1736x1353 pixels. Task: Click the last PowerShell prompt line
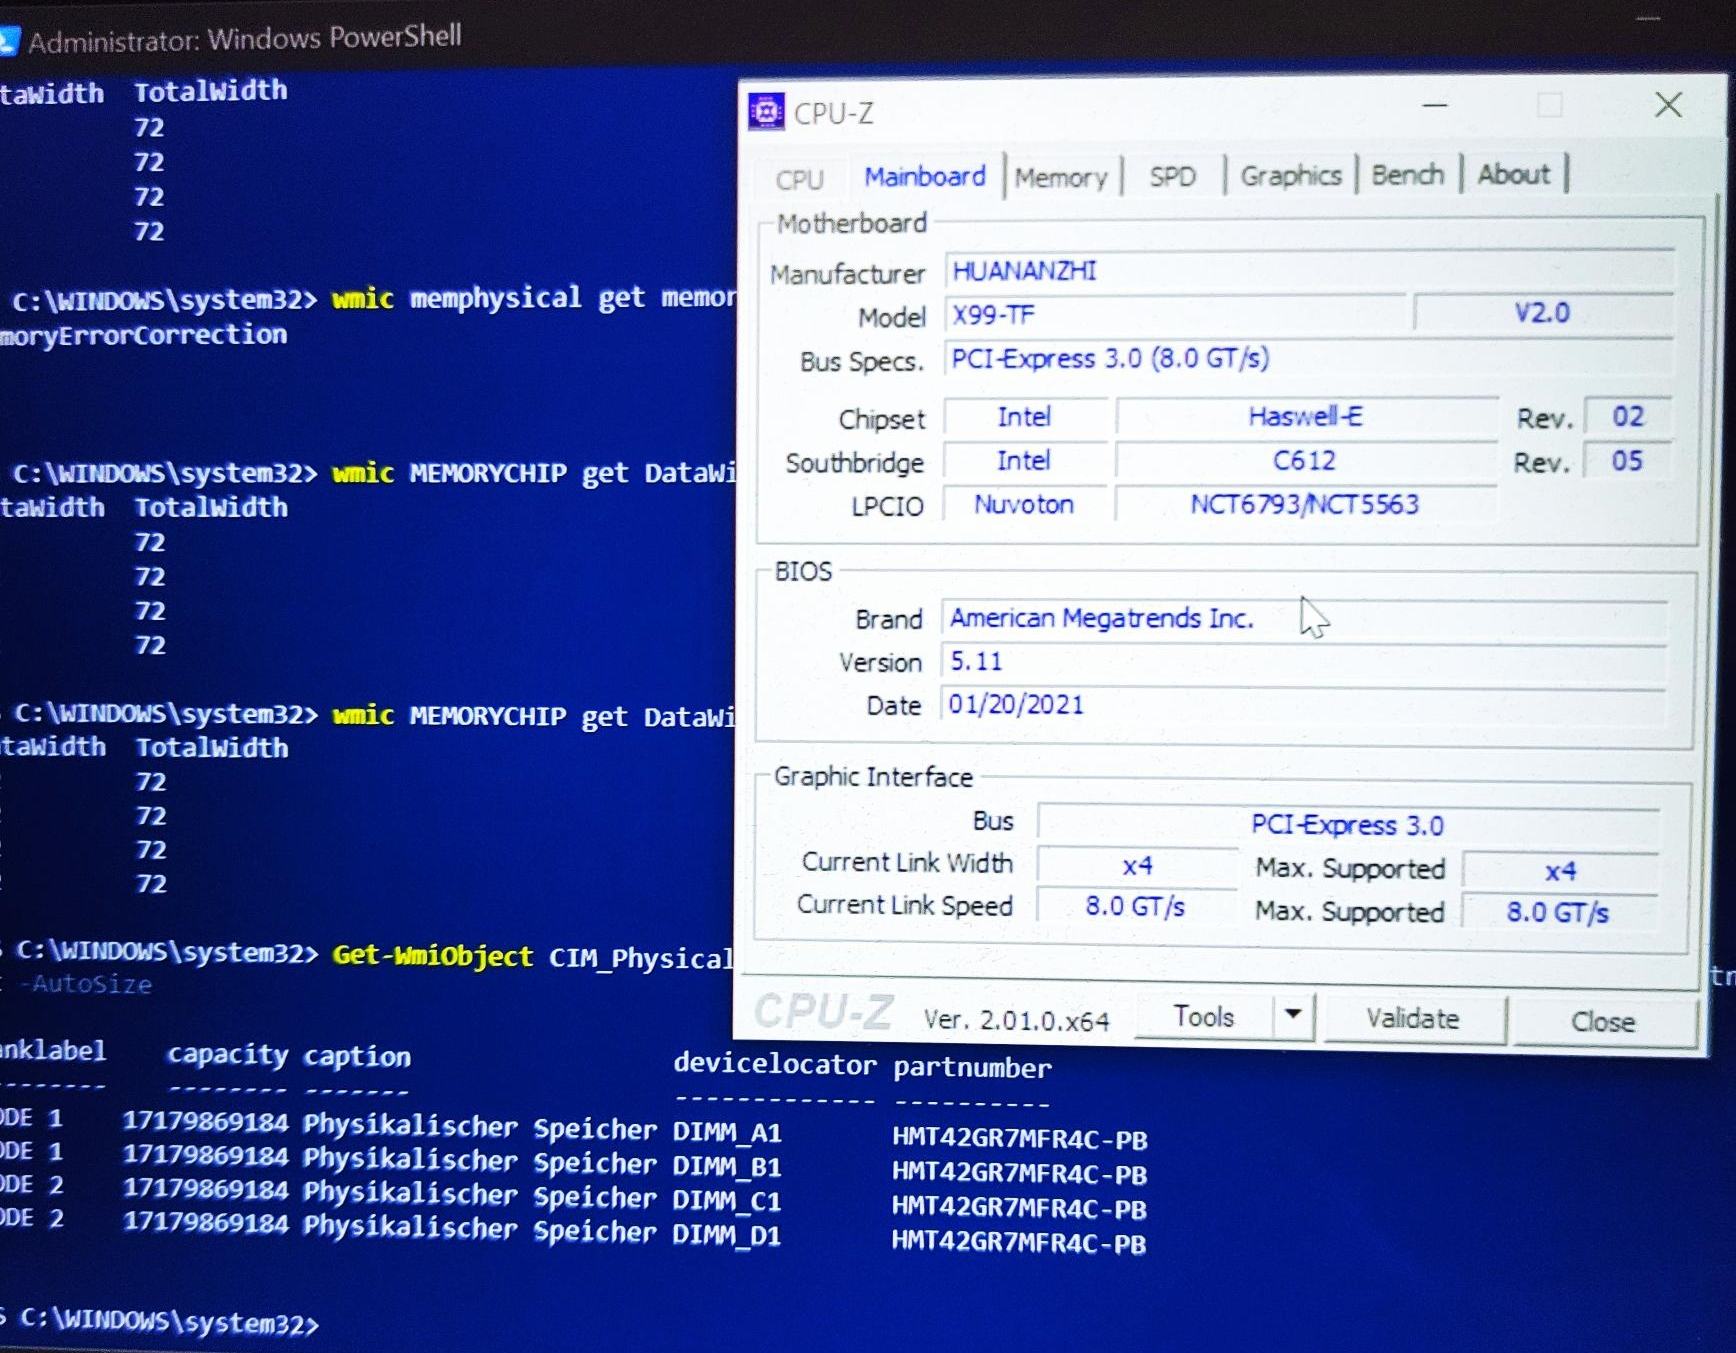(x=160, y=1321)
